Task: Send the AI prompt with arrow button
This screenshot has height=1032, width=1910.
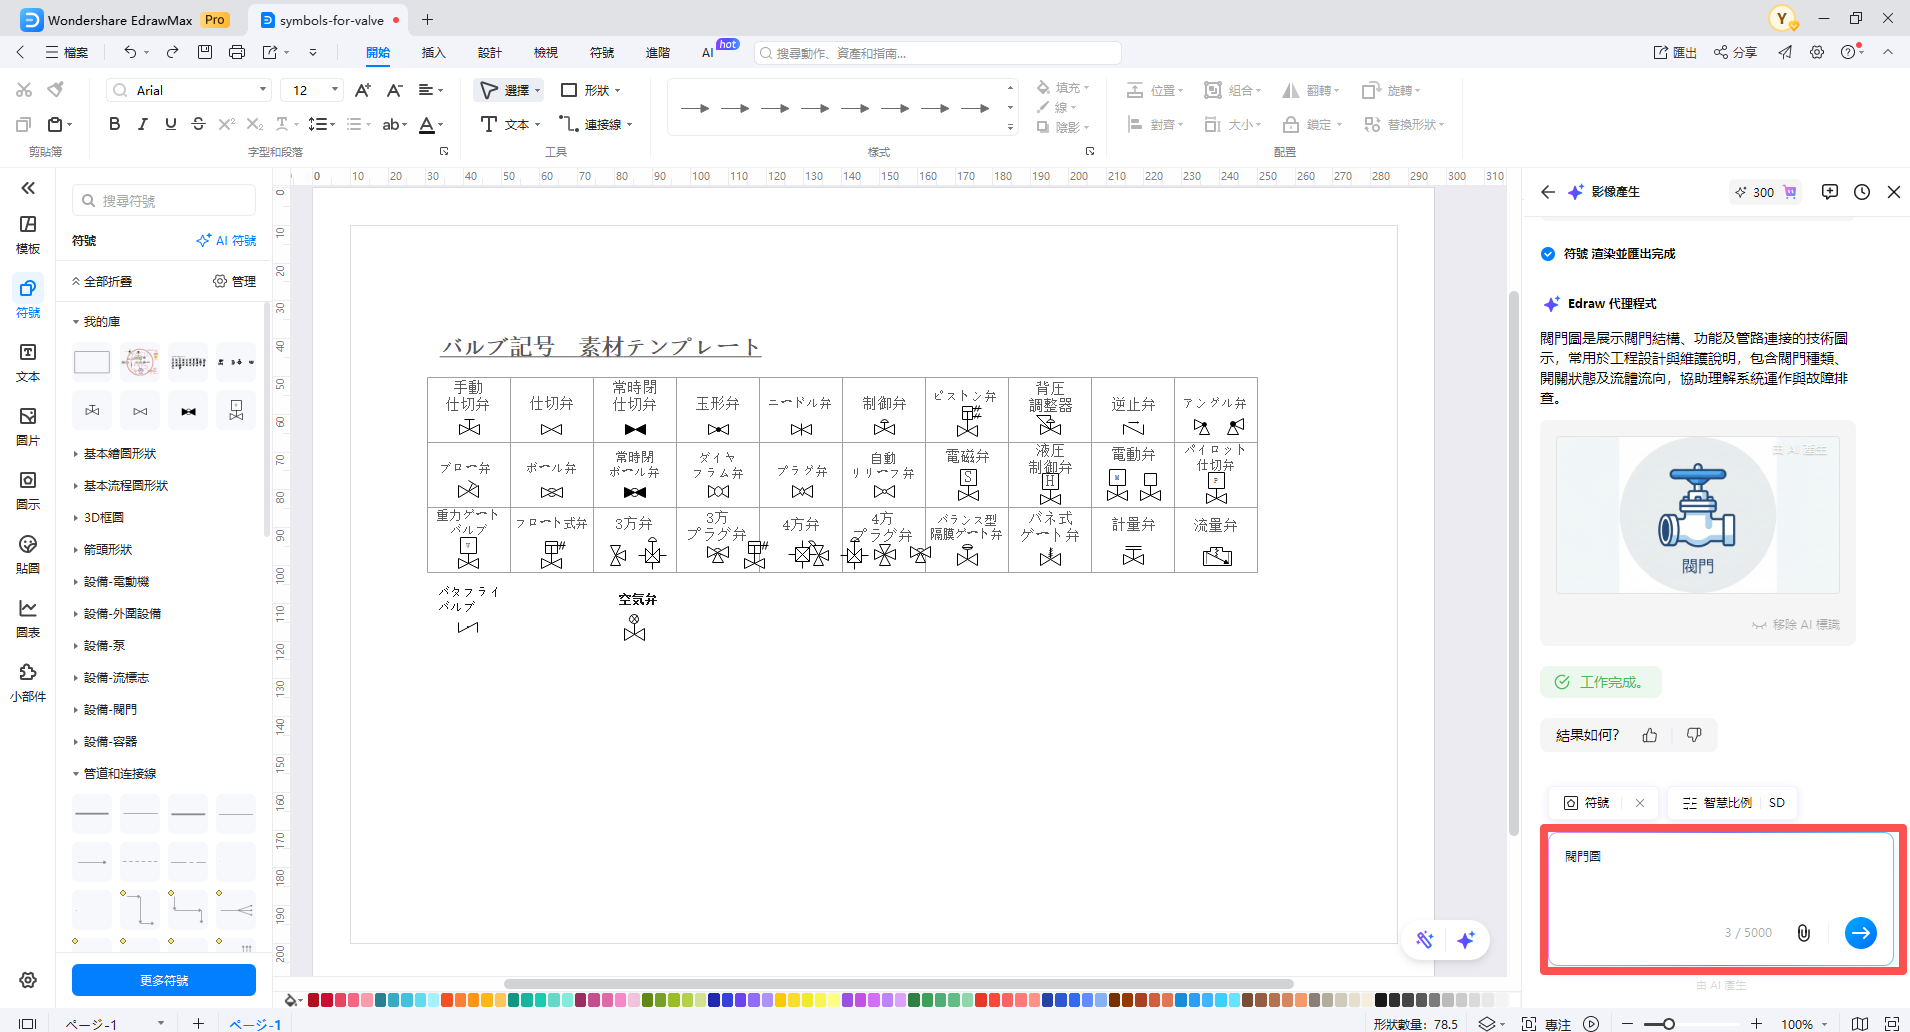Action: 1860,933
